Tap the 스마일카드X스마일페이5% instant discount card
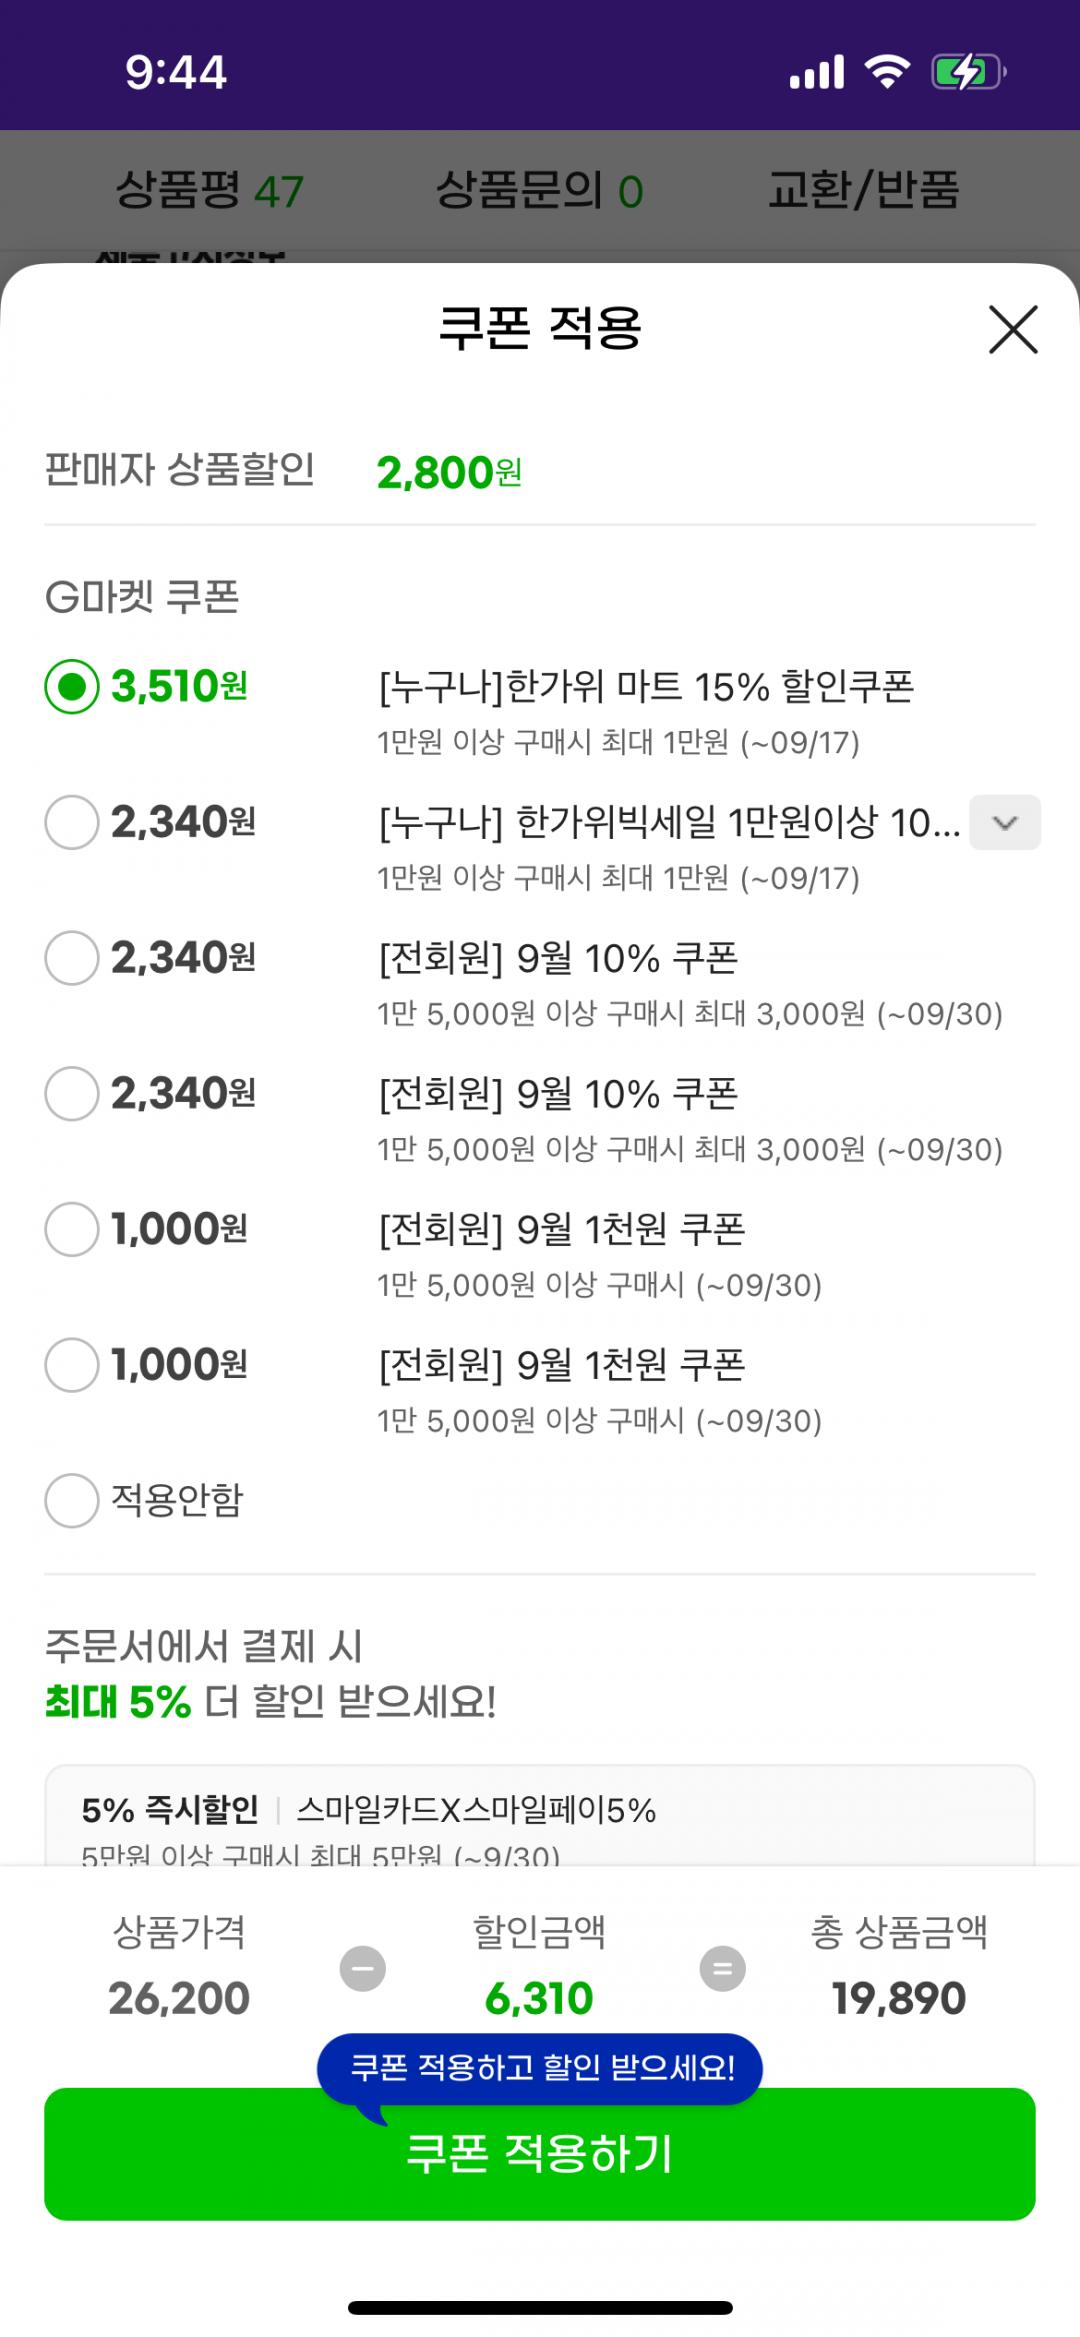Screen dimensions: 1080x2337 tap(540, 1820)
